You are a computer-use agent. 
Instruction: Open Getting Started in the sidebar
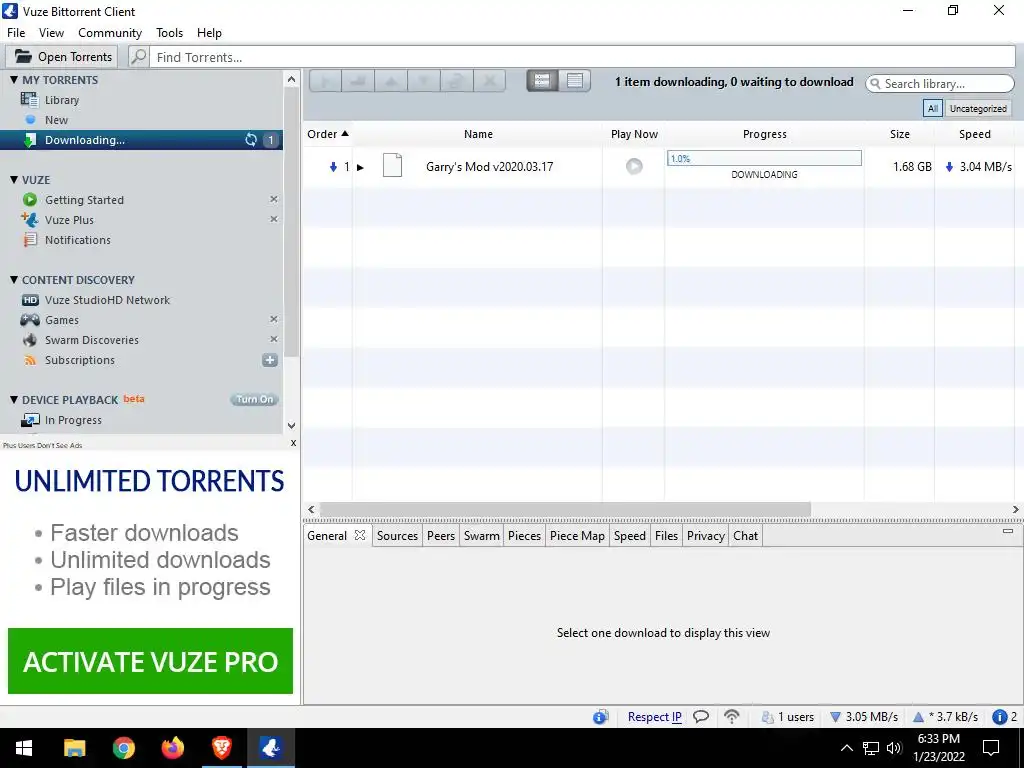(x=84, y=200)
